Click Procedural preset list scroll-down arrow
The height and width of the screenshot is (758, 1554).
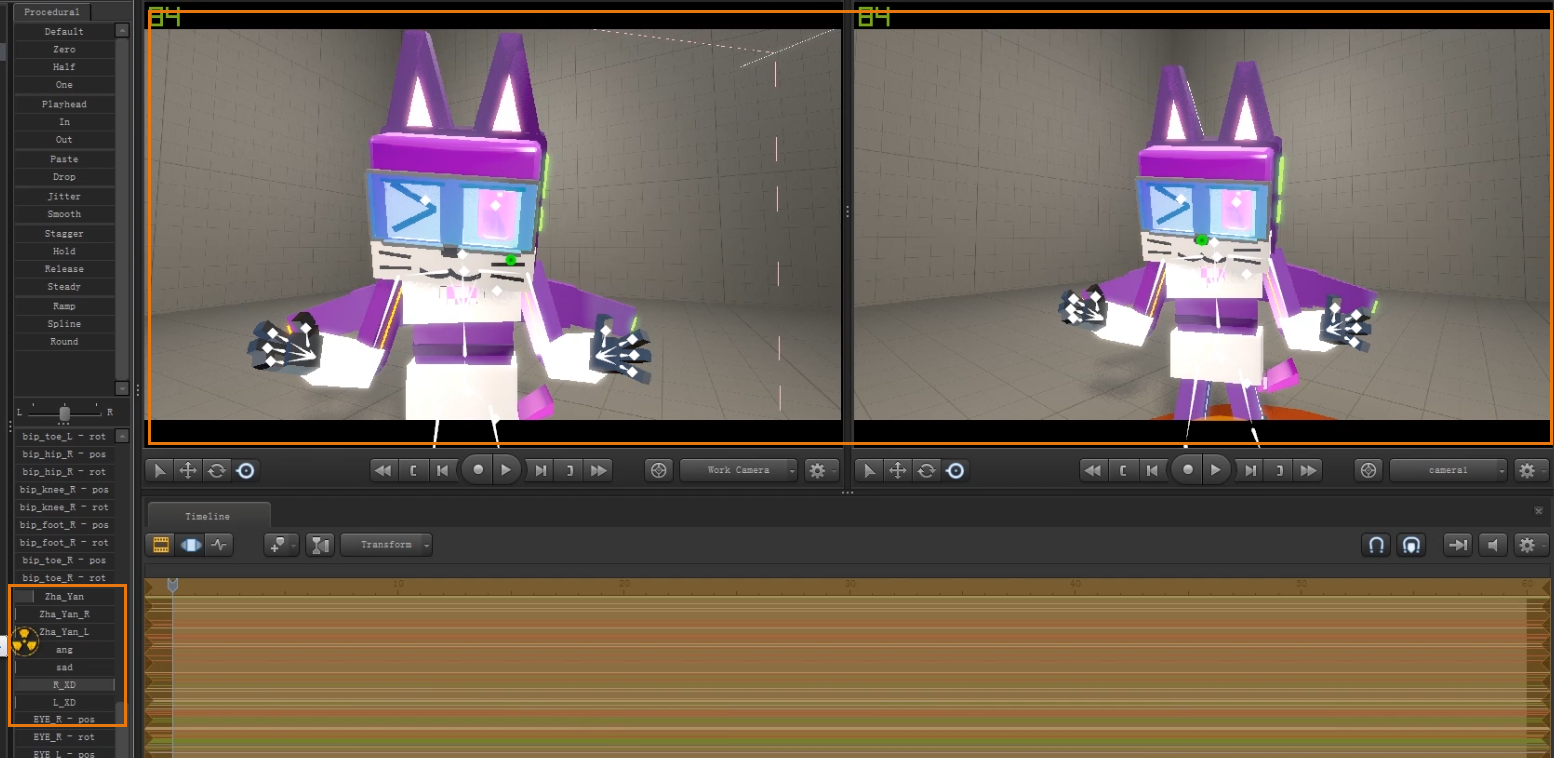122,388
